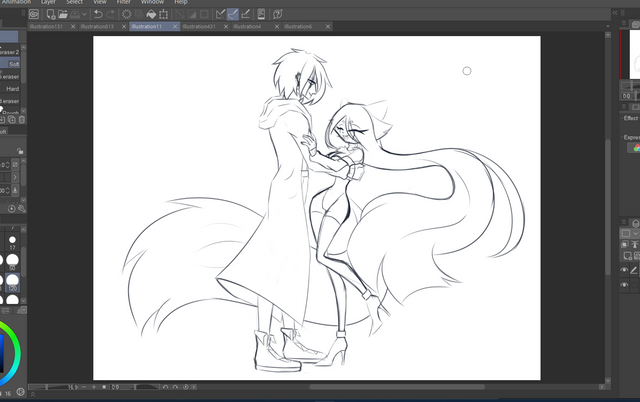Hide the second layer eye icon
This screenshot has height=402, width=640.
624,285
